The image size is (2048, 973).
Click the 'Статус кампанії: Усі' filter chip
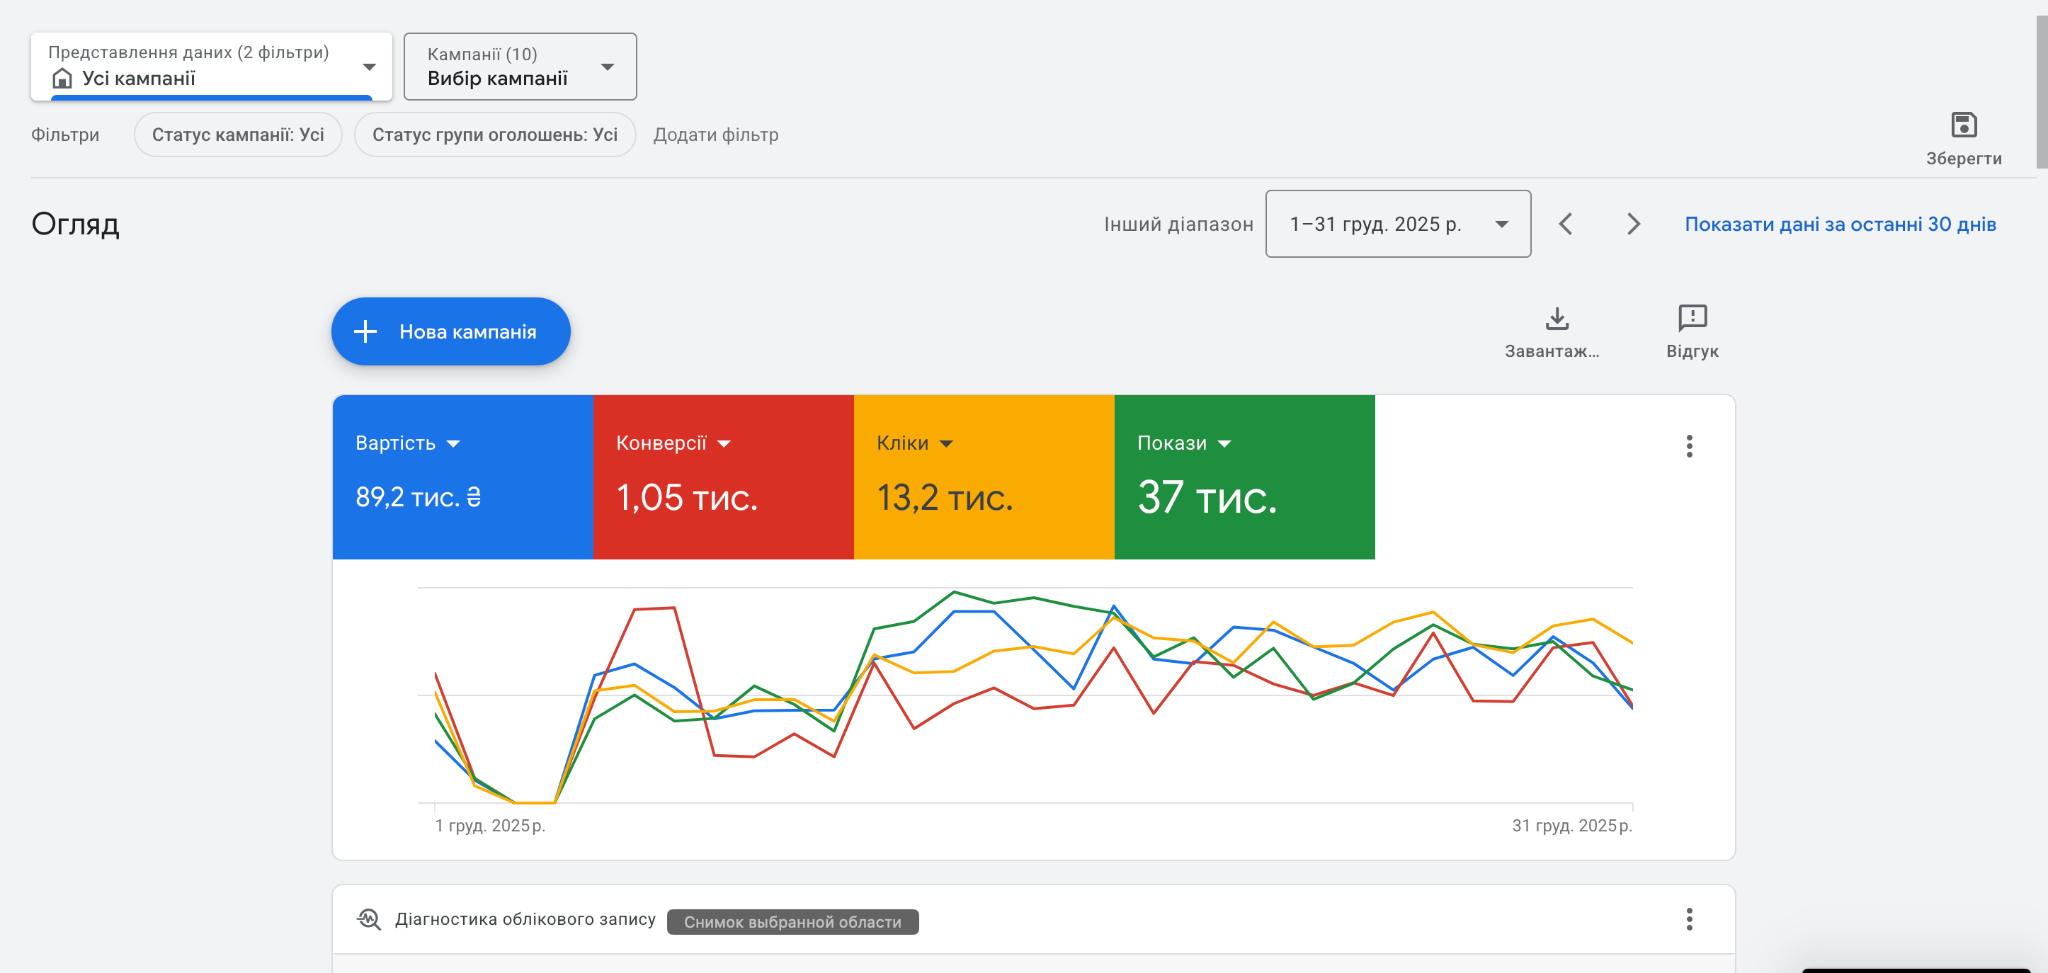tap(238, 135)
